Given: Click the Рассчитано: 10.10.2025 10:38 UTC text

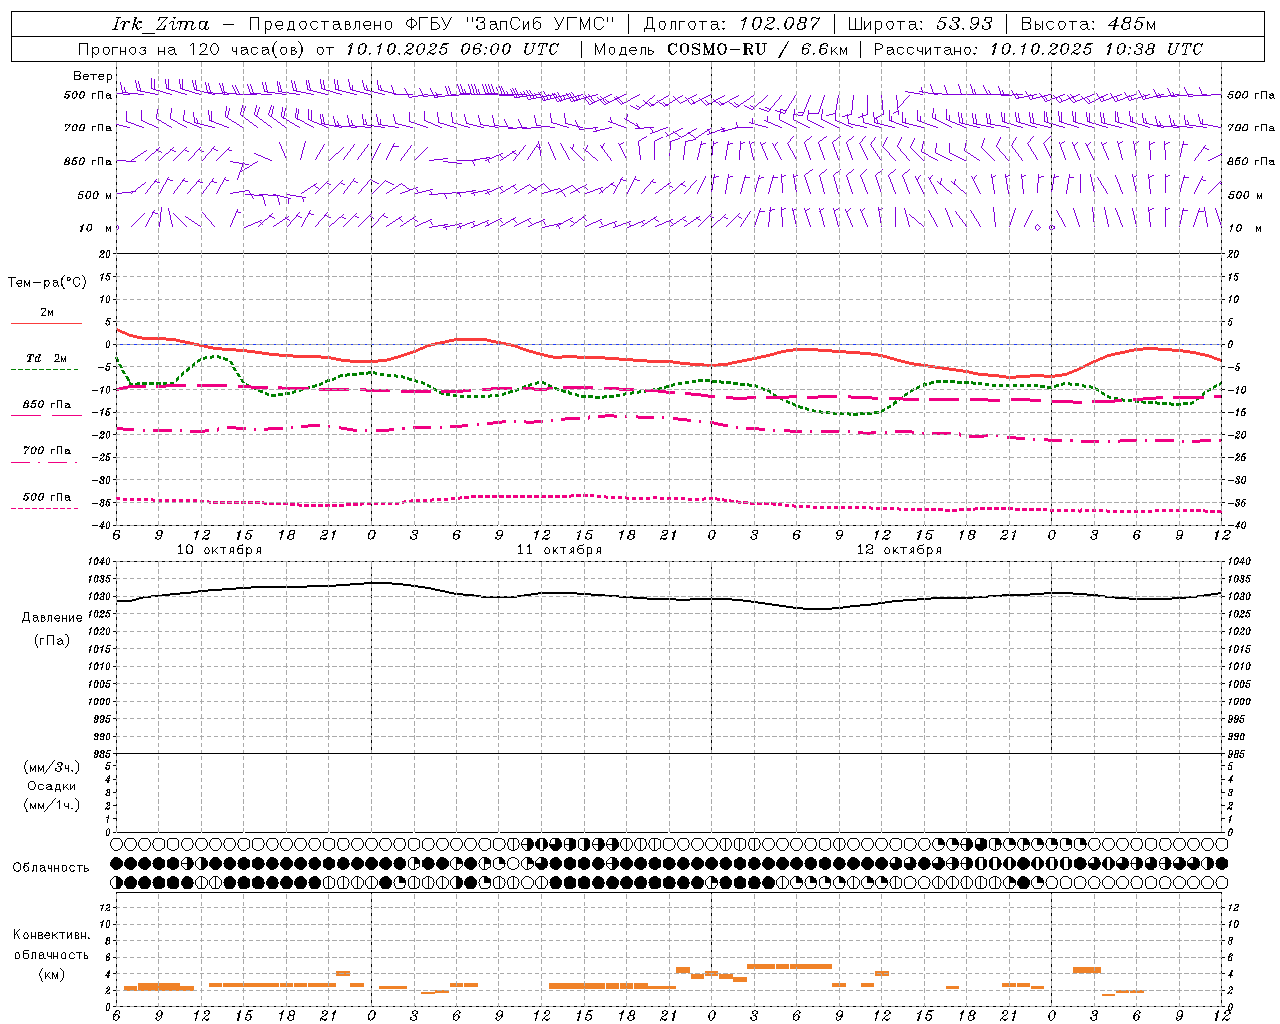Looking at the screenshot, I should click(x=1038, y=49).
